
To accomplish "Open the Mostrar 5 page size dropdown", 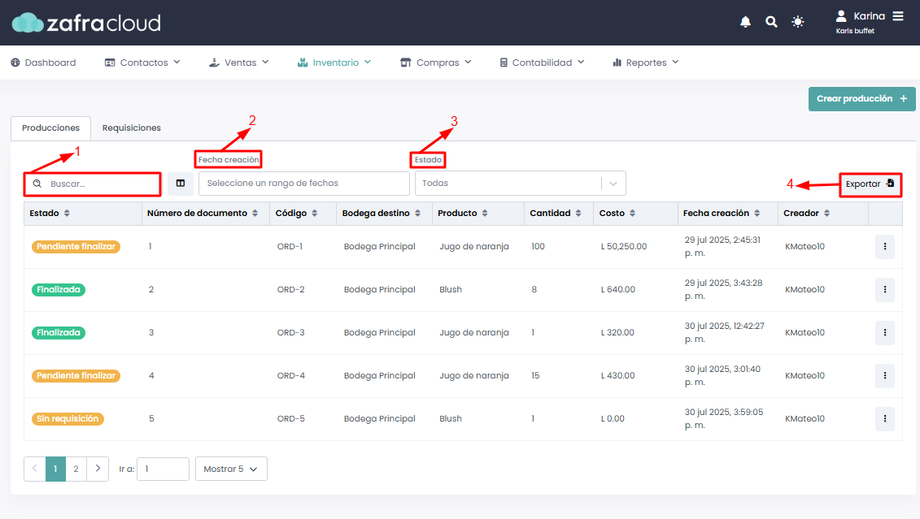I will coord(231,469).
